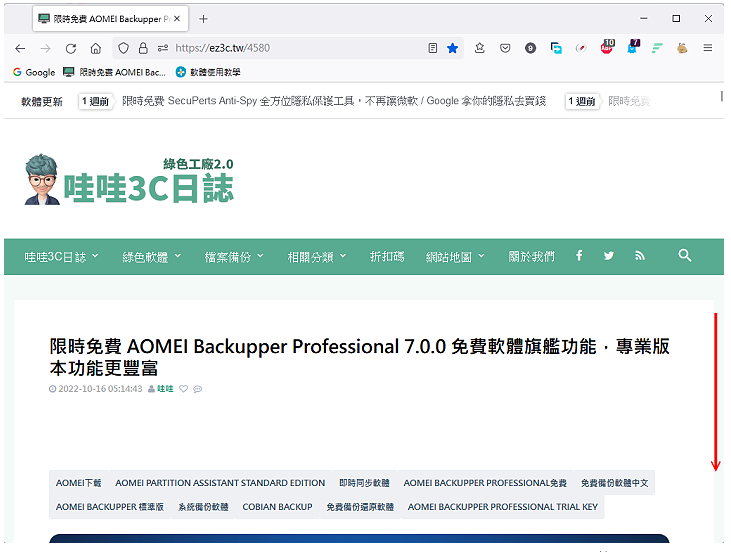Open the Twitter icon in navbar
The height and width of the screenshot is (552, 731).
[608, 255]
